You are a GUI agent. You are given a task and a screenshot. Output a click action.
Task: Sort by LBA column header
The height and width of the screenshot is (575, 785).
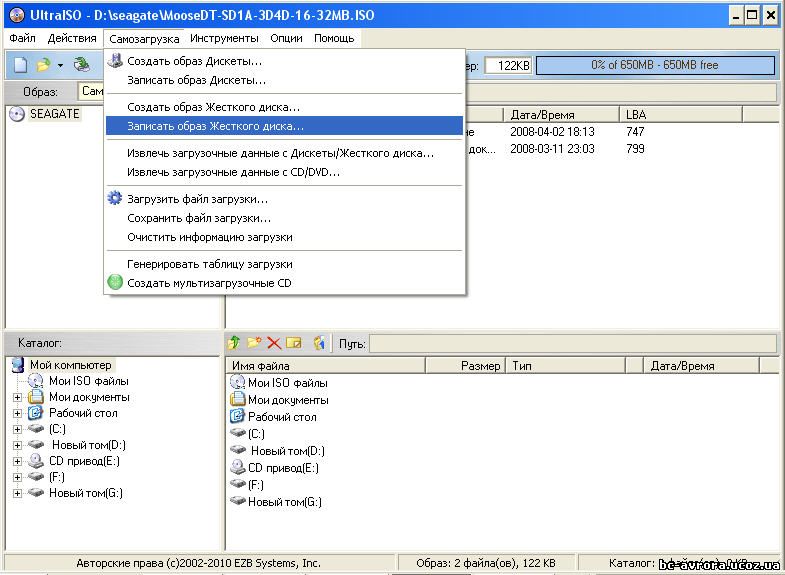(x=681, y=115)
